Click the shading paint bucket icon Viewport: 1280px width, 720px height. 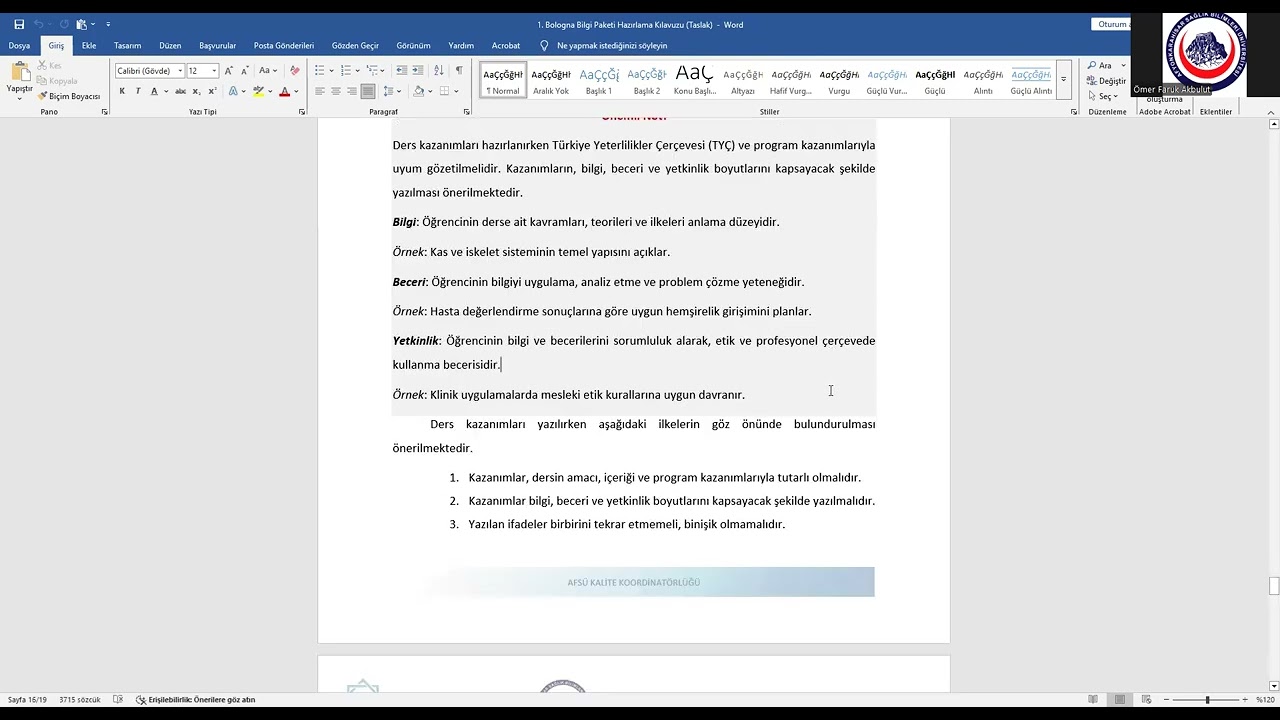[x=420, y=91]
